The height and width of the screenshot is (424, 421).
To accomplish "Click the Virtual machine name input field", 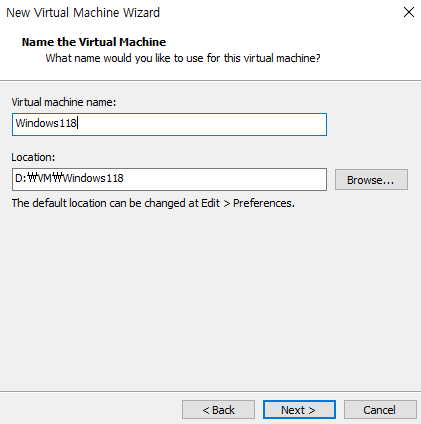I will click(x=169, y=124).
